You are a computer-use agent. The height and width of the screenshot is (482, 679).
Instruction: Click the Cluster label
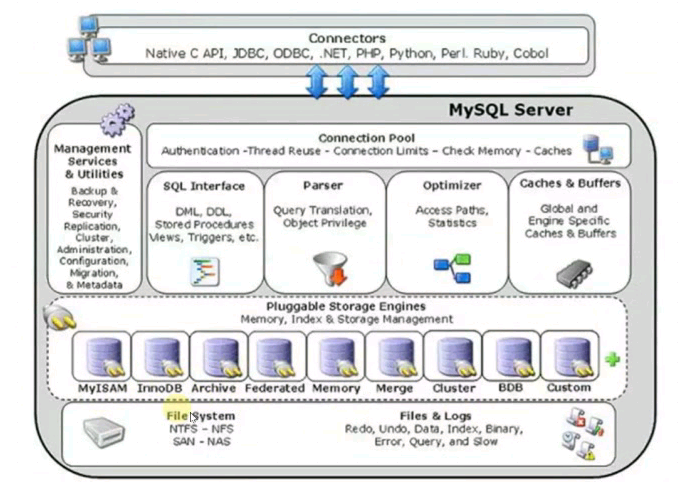point(454,388)
